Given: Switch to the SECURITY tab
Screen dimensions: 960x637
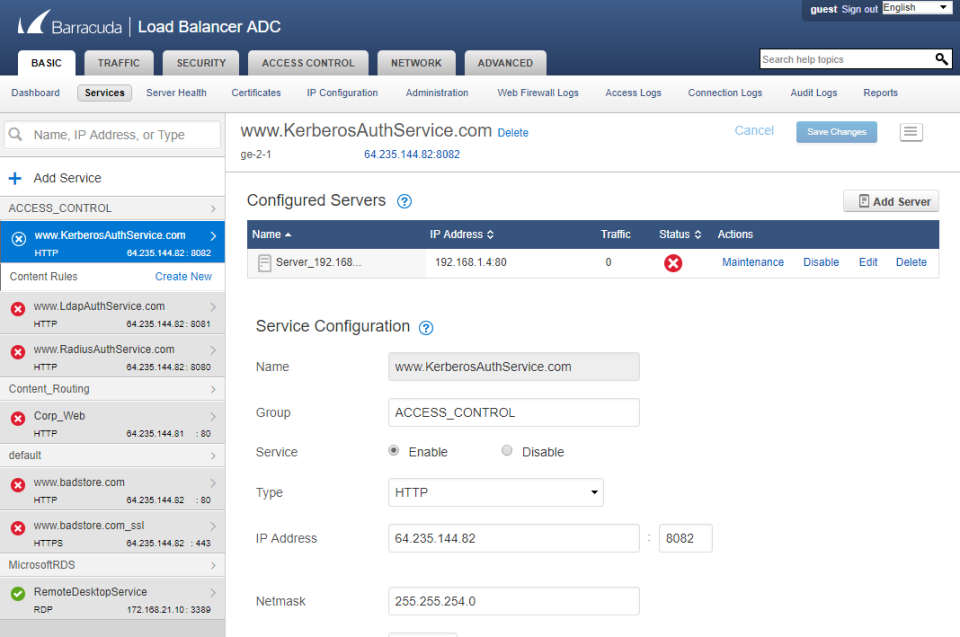Looking at the screenshot, I should [200, 62].
